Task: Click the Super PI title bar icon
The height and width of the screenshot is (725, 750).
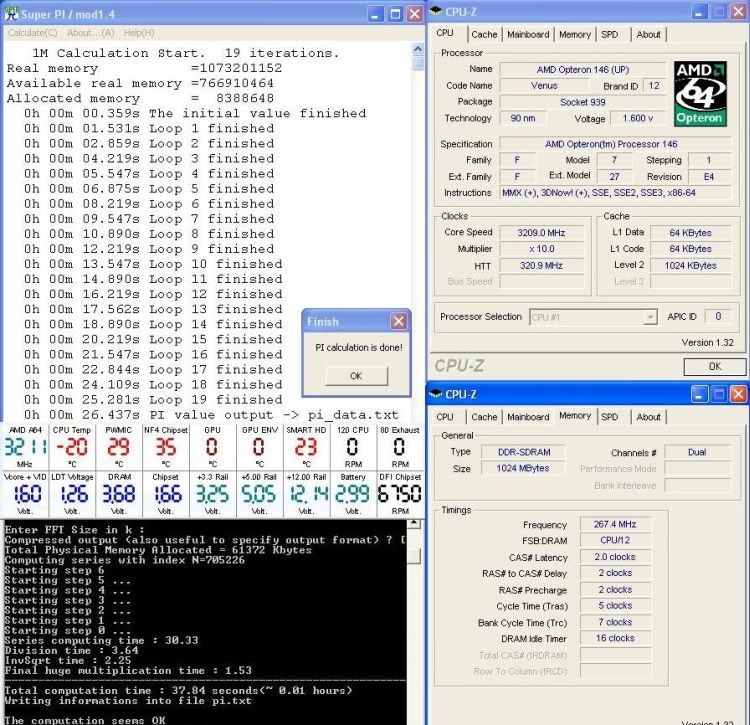Action: (x=12, y=14)
